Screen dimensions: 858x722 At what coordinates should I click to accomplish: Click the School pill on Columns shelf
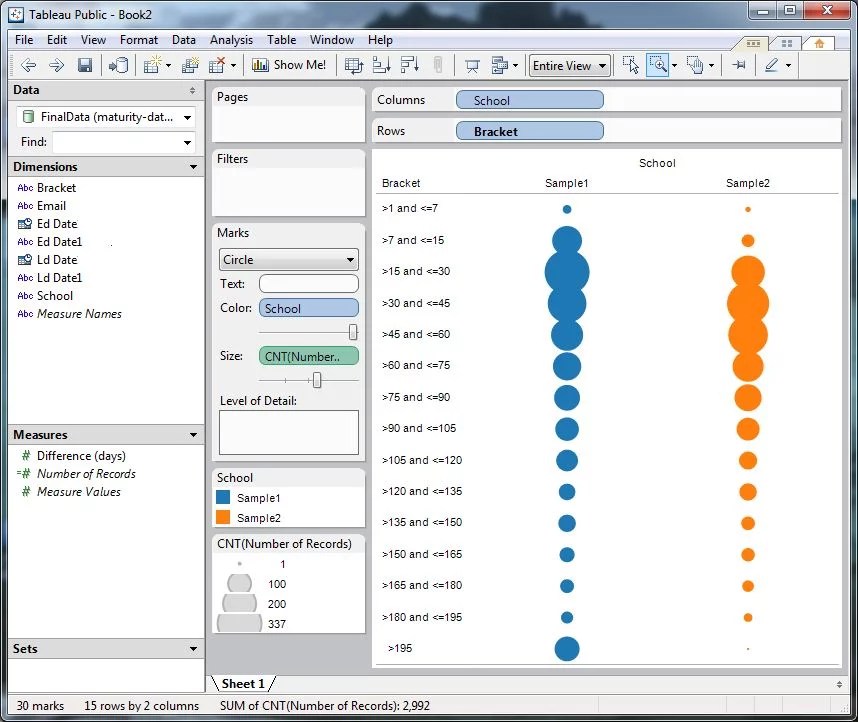tap(530, 100)
